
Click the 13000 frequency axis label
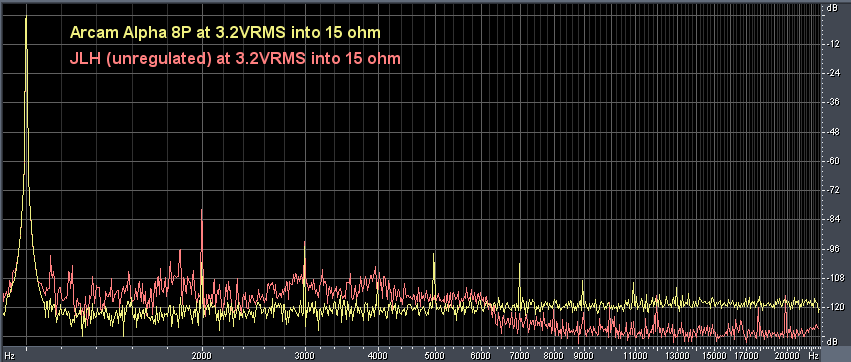(x=678, y=355)
